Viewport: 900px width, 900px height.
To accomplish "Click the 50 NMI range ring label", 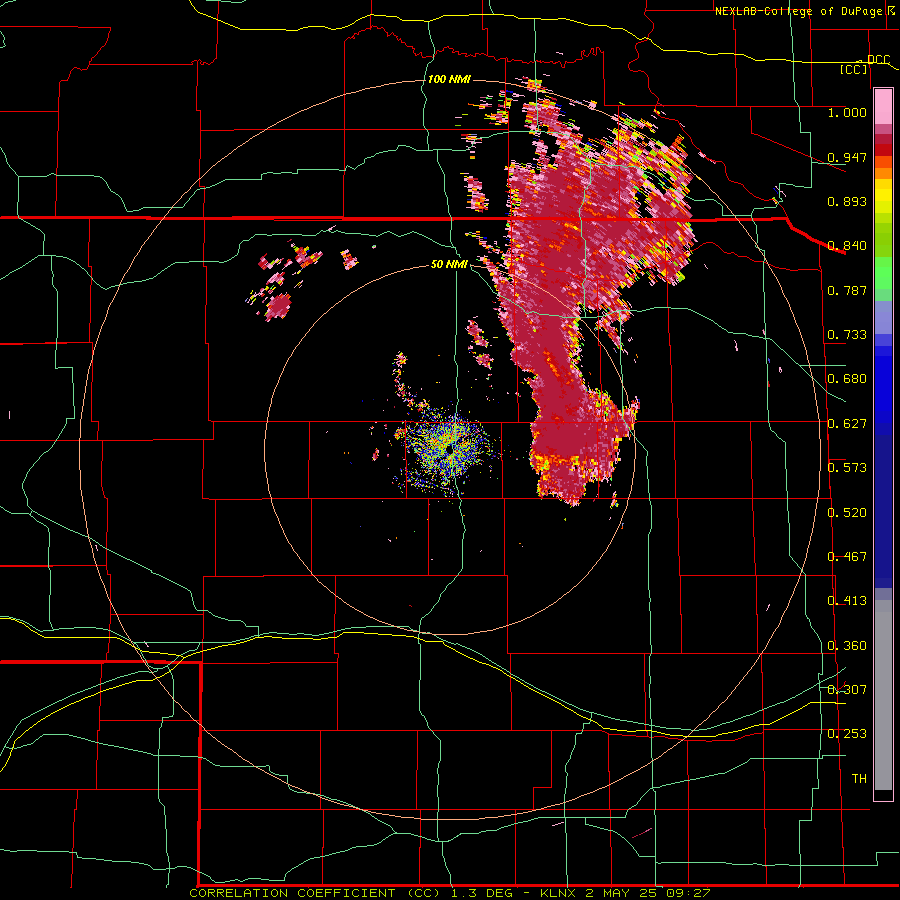I will coord(449,264).
